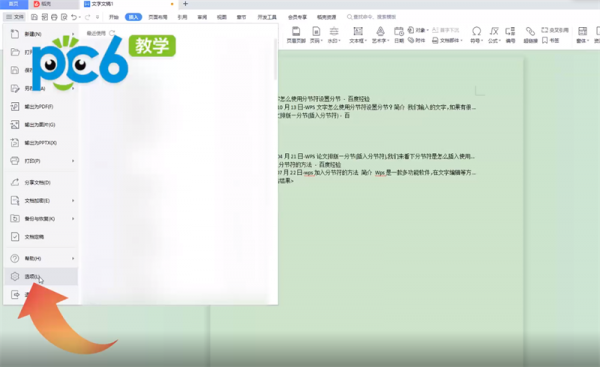600x367 pixels.
Task: Insert date using the 日期 icon
Action: click(399, 34)
